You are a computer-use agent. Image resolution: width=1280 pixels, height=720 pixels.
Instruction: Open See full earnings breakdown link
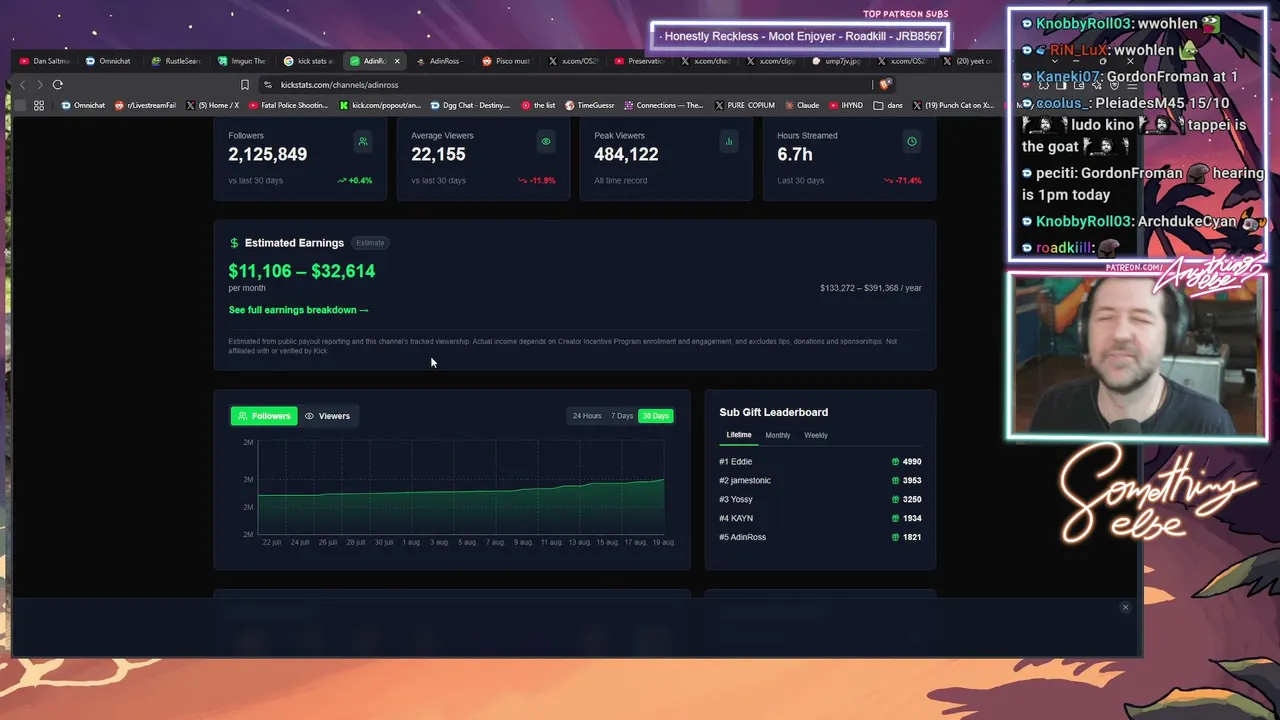coord(298,310)
